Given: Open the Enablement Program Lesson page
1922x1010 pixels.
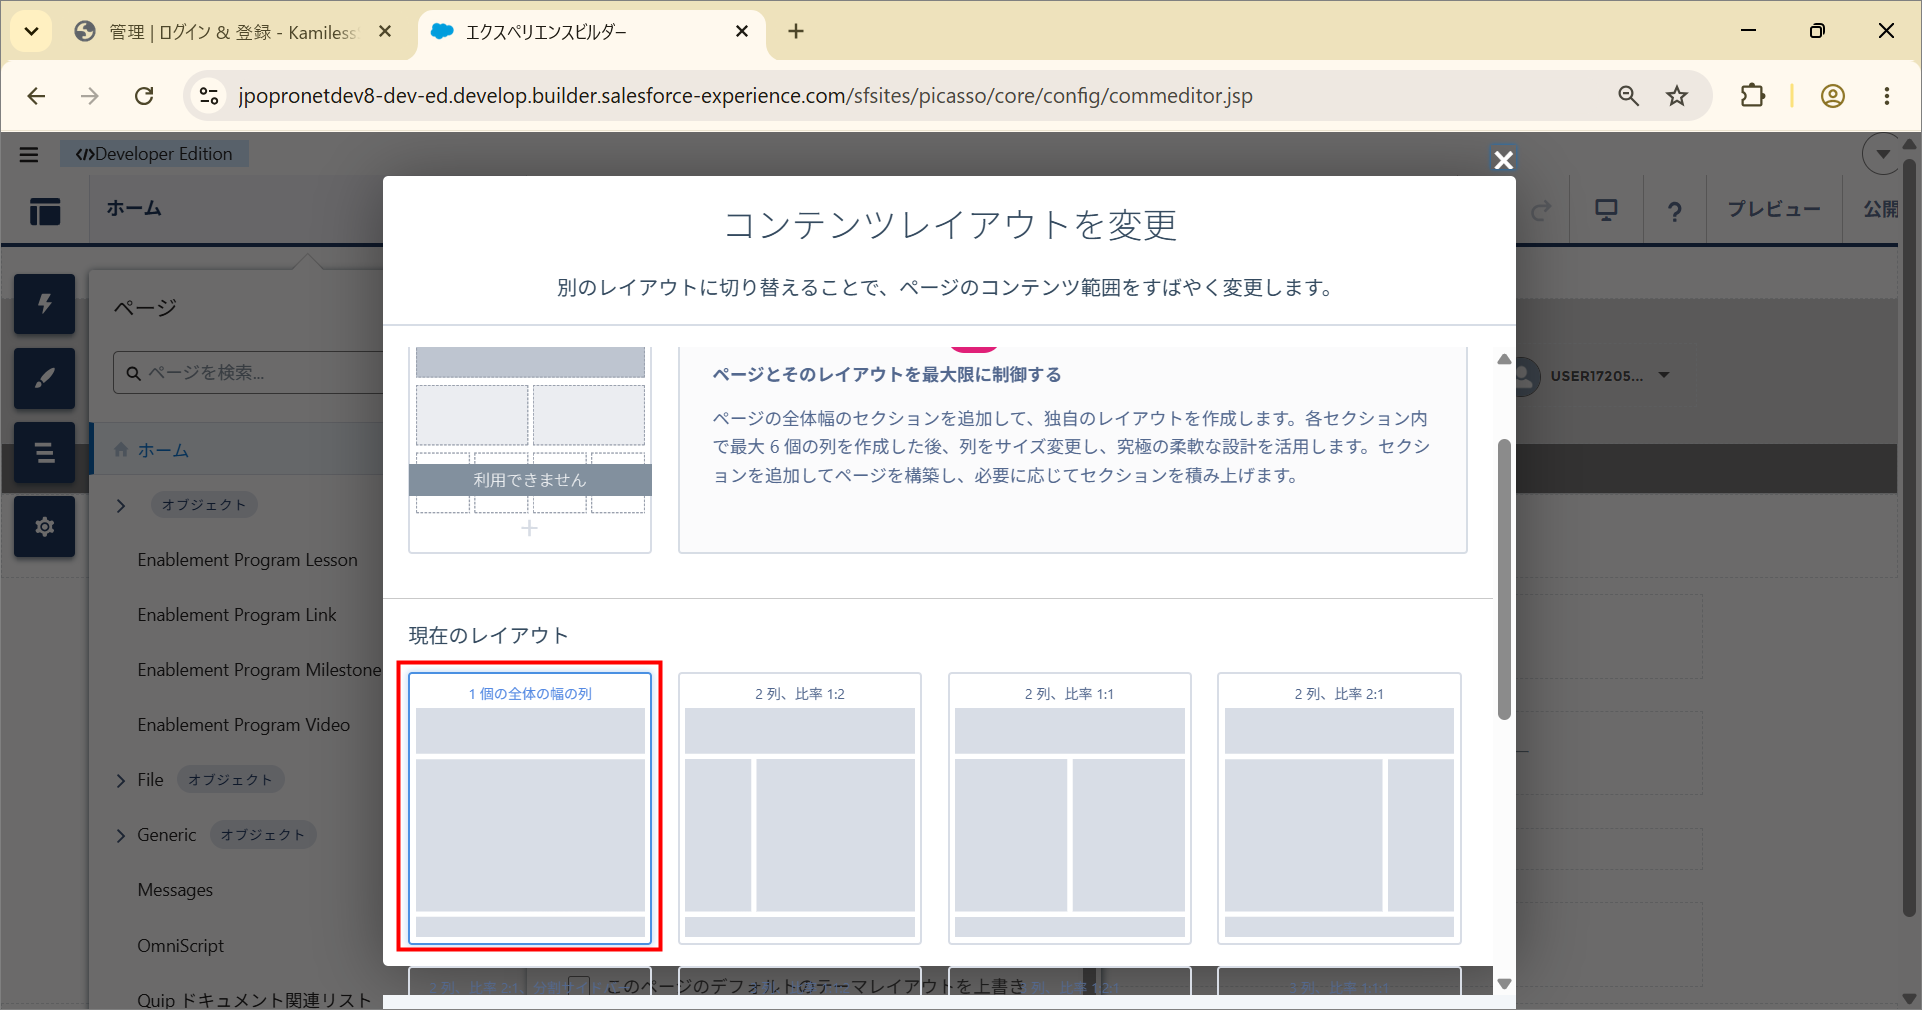Looking at the screenshot, I should (x=247, y=560).
